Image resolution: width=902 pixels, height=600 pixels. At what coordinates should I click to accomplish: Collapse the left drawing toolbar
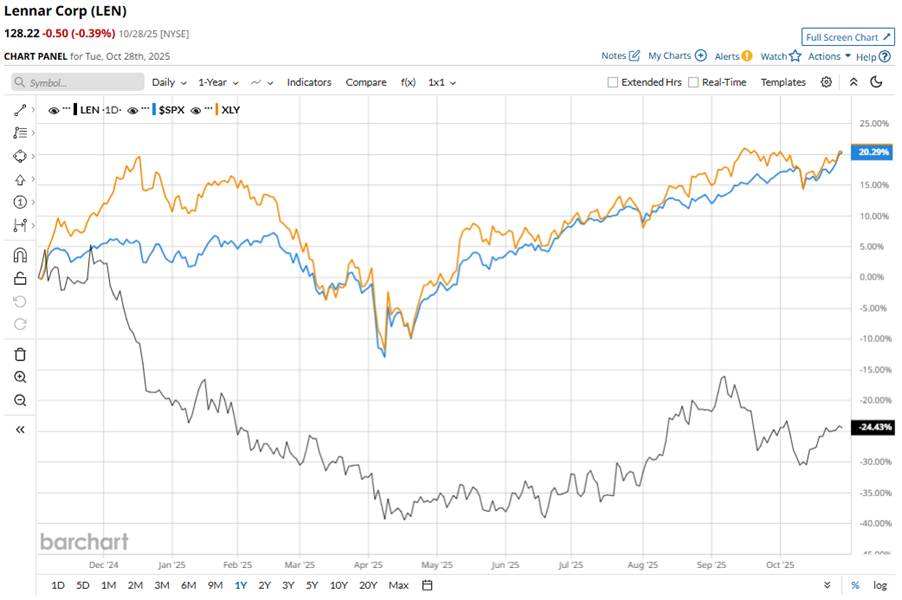[20, 430]
